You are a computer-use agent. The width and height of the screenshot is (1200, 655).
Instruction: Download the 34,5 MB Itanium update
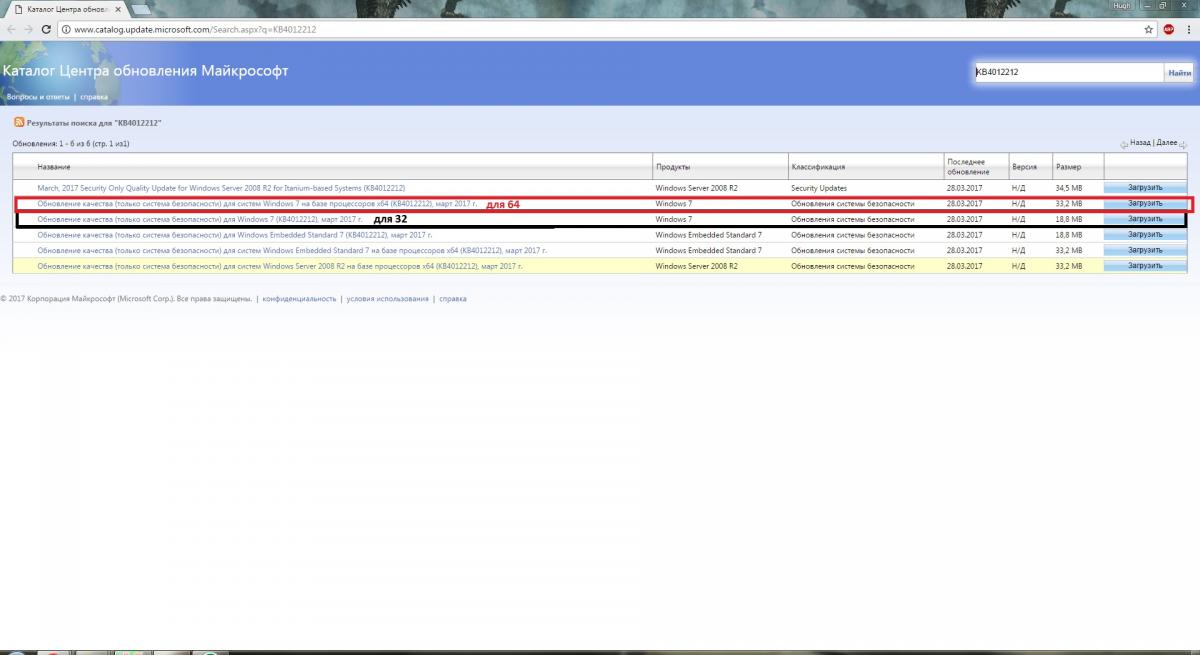1145,187
